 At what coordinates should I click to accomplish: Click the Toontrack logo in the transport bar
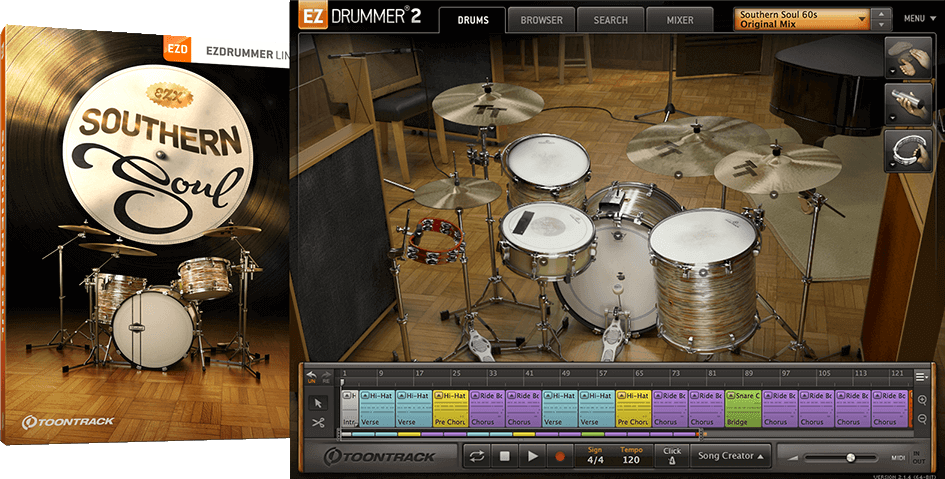pos(380,457)
